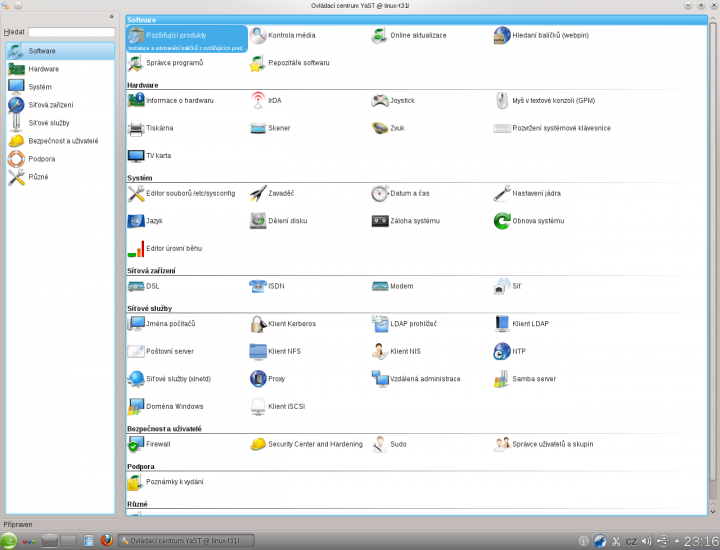This screenshot has height=550, width=720.
Task: Click the taskbar clock
Action: tap(701, 542)
